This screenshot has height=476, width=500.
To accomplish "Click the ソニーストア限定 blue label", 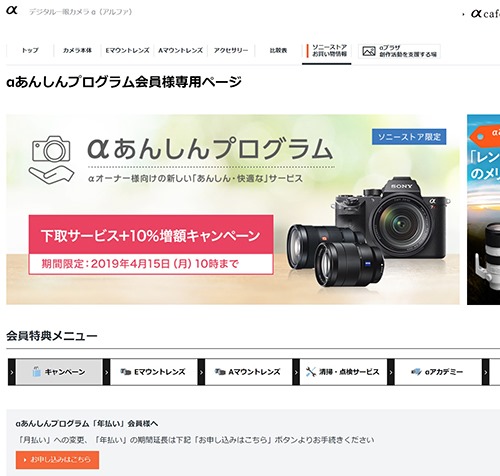I will (x=409, y=137).
